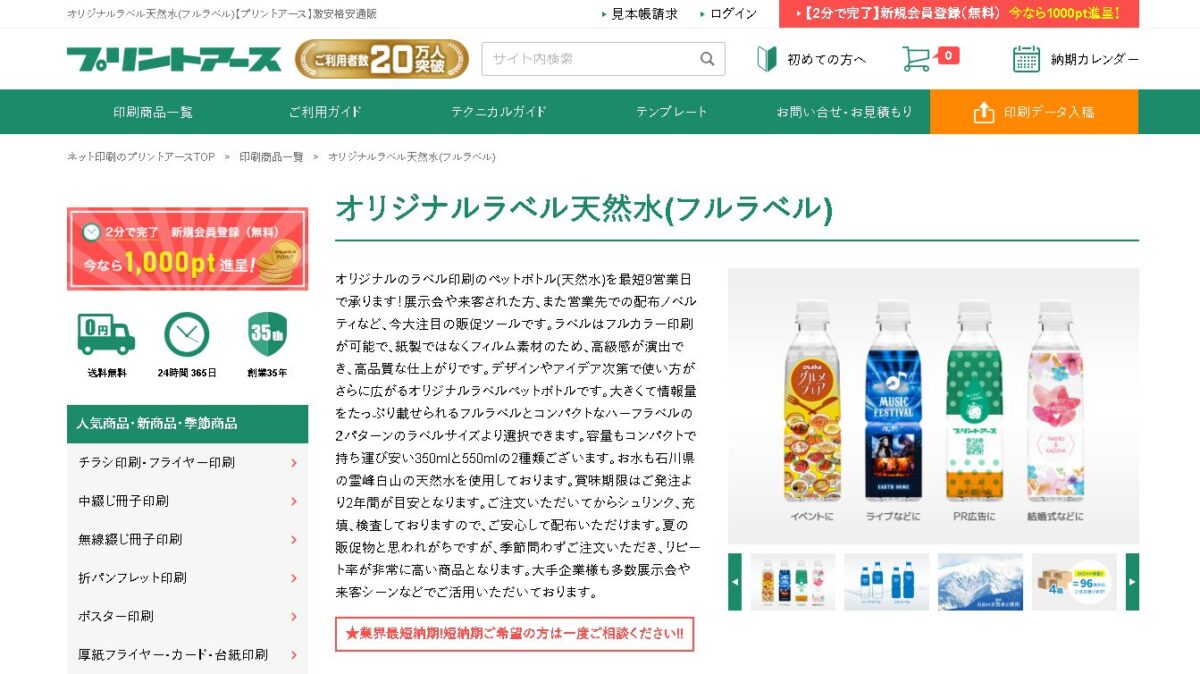The width and height of the screenshot is (1200, 674).
Task: Click the 見本帳請求 link
Action: click(x=644, y=14)
